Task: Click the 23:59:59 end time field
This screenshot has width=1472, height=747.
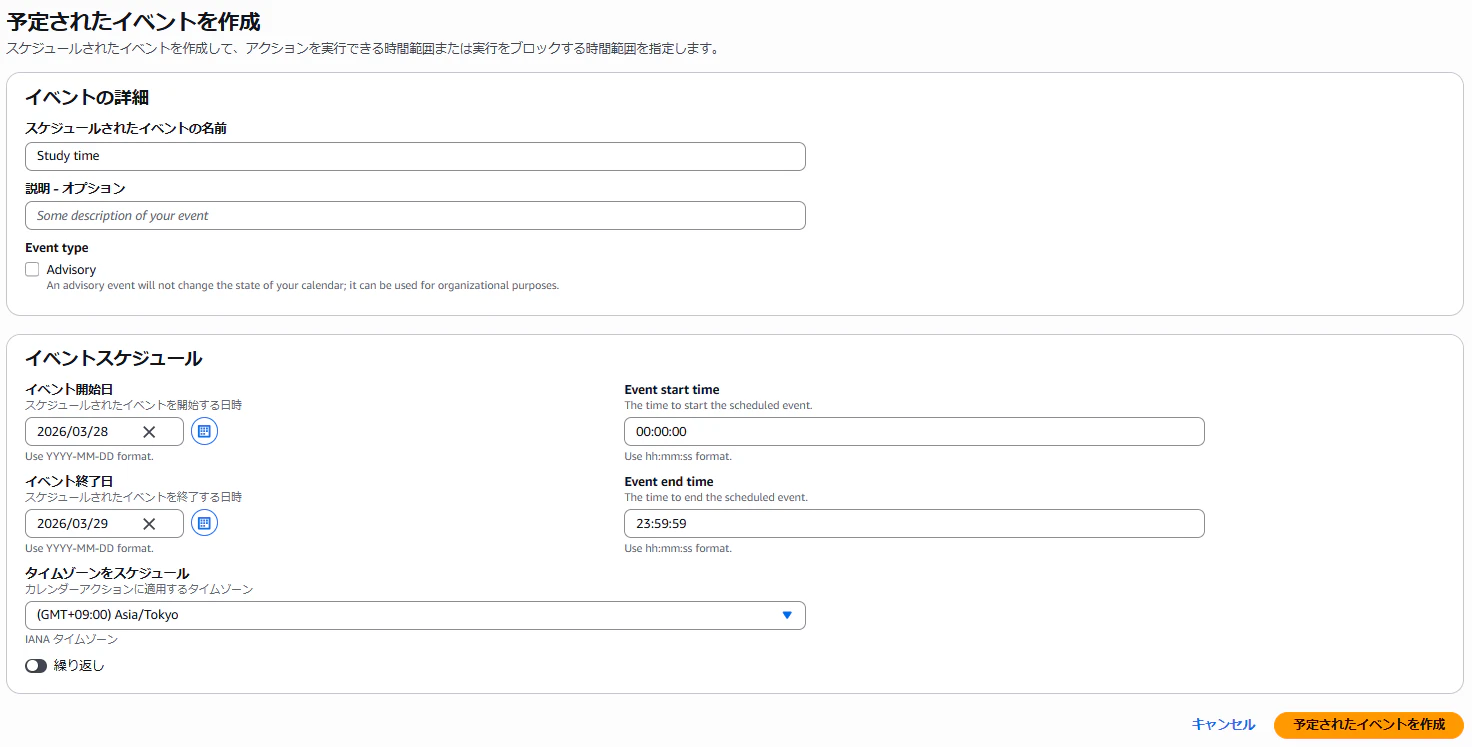Action: click(x=914, y=524)
